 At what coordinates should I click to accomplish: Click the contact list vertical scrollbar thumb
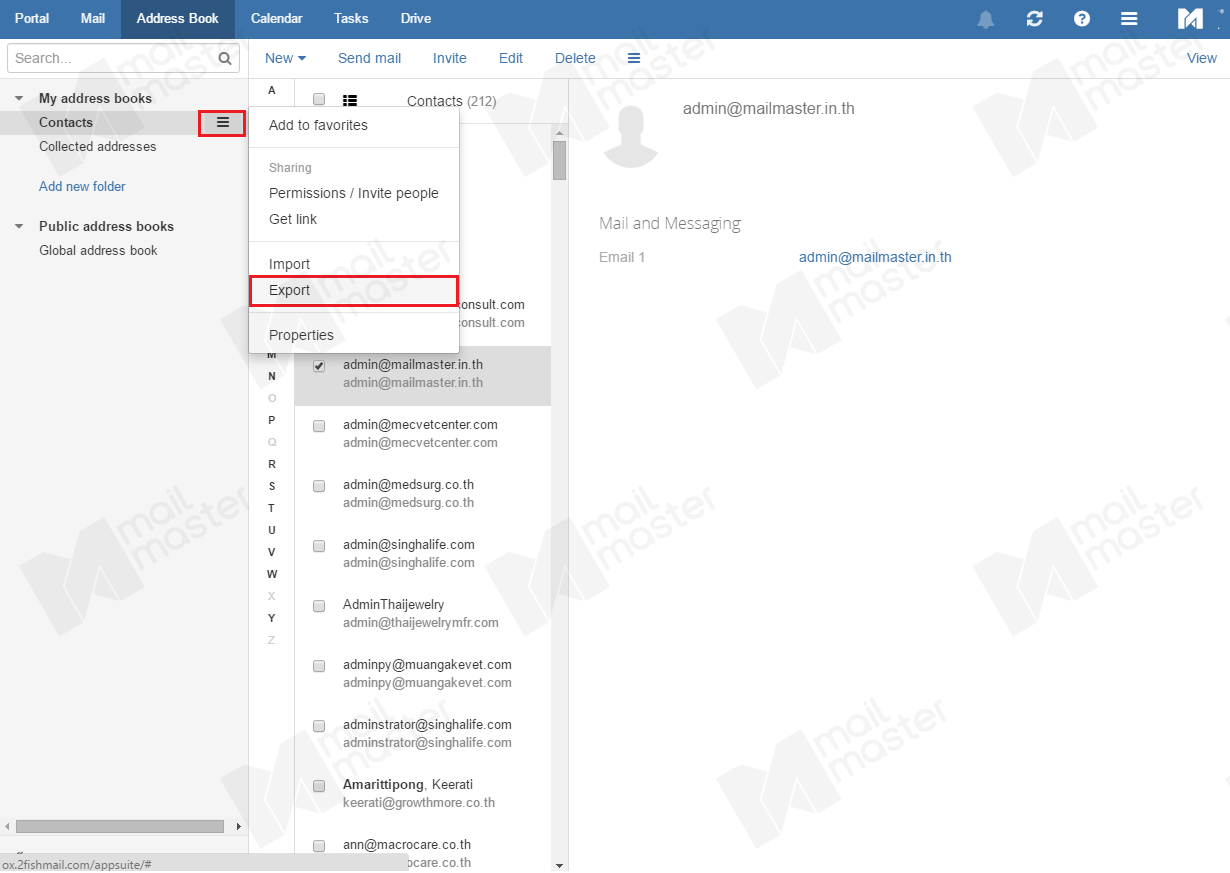[x=559, y=160]
